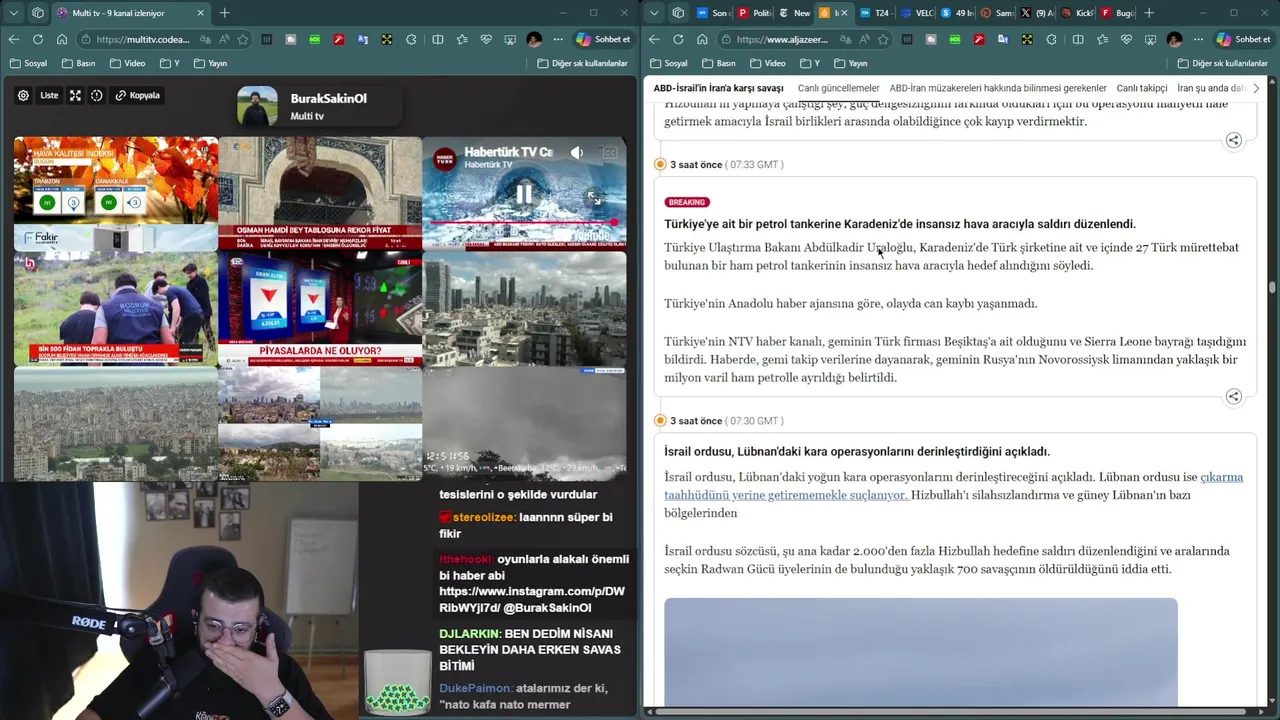Open Habertürk TV channel logo in player
The width and height of the screenshot is (1280, 720).
445,157
